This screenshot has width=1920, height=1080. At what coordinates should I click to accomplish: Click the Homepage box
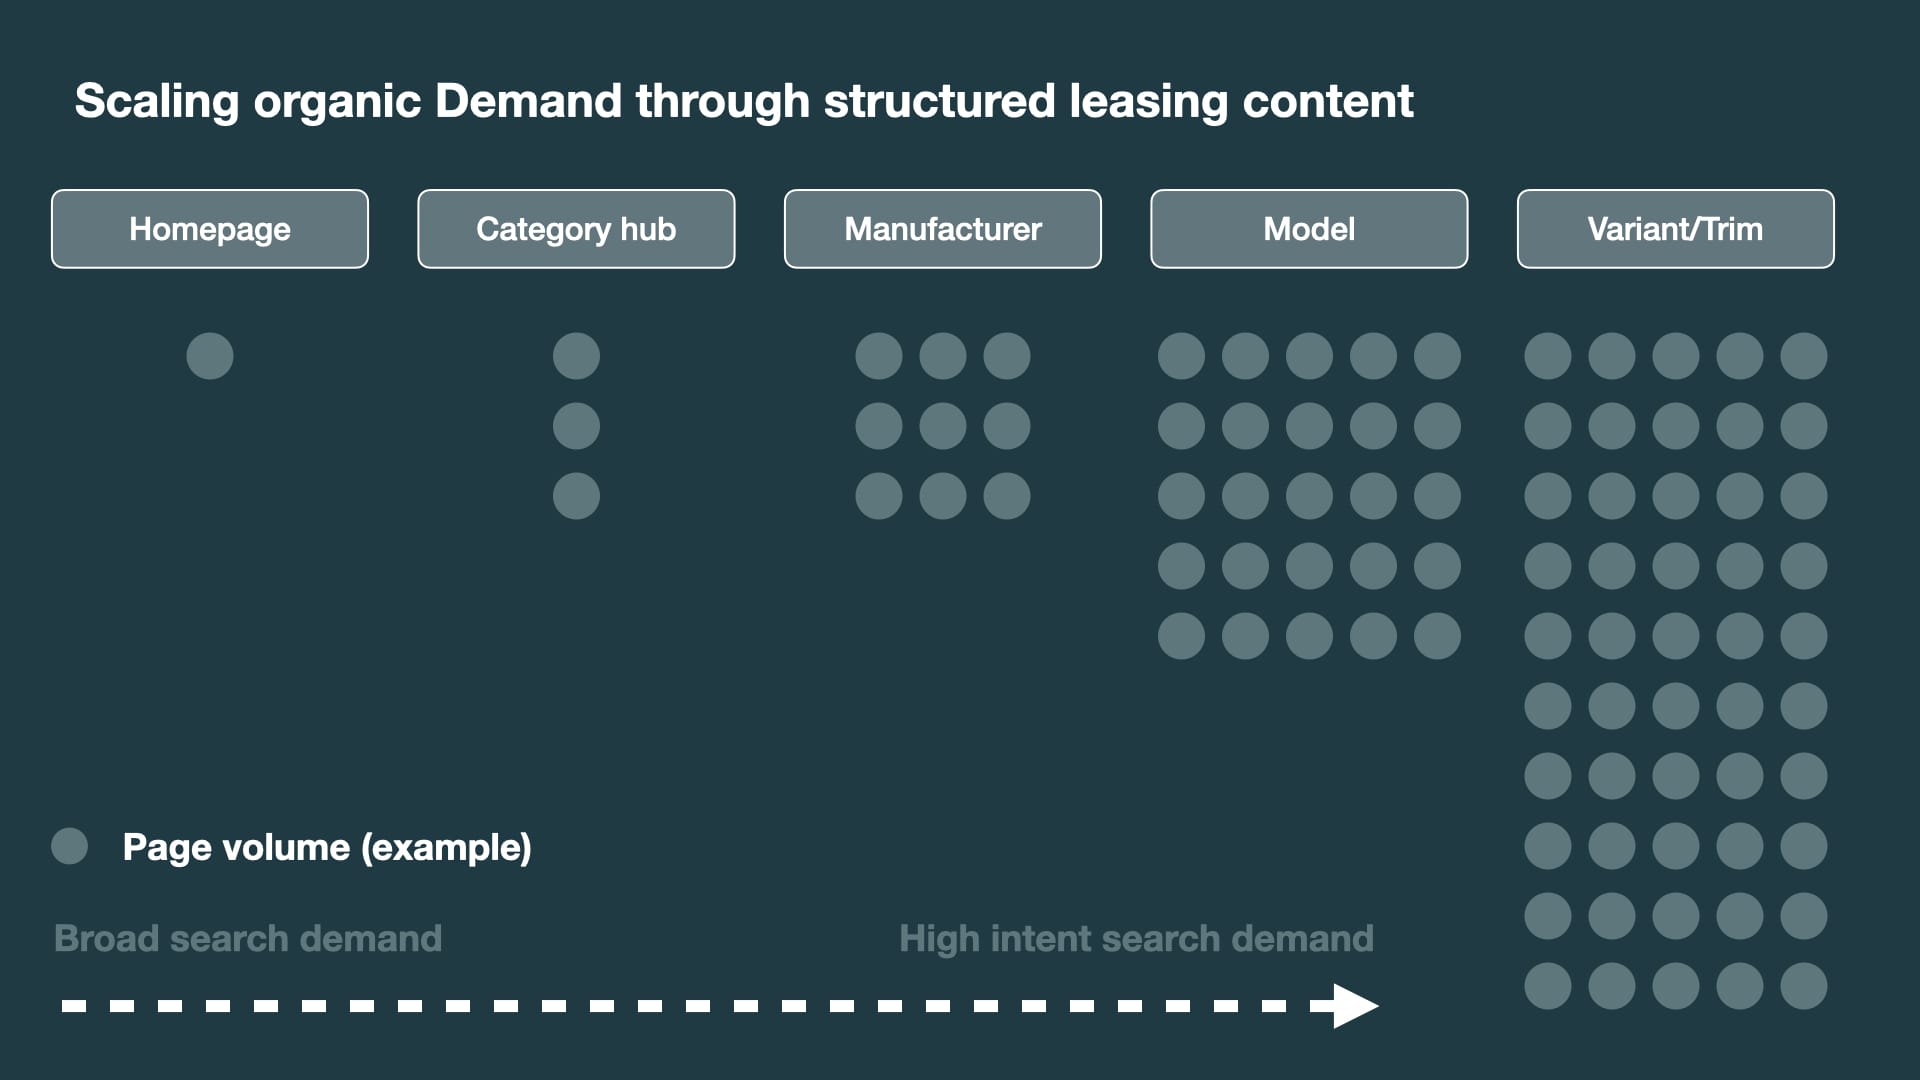(210, 229)
